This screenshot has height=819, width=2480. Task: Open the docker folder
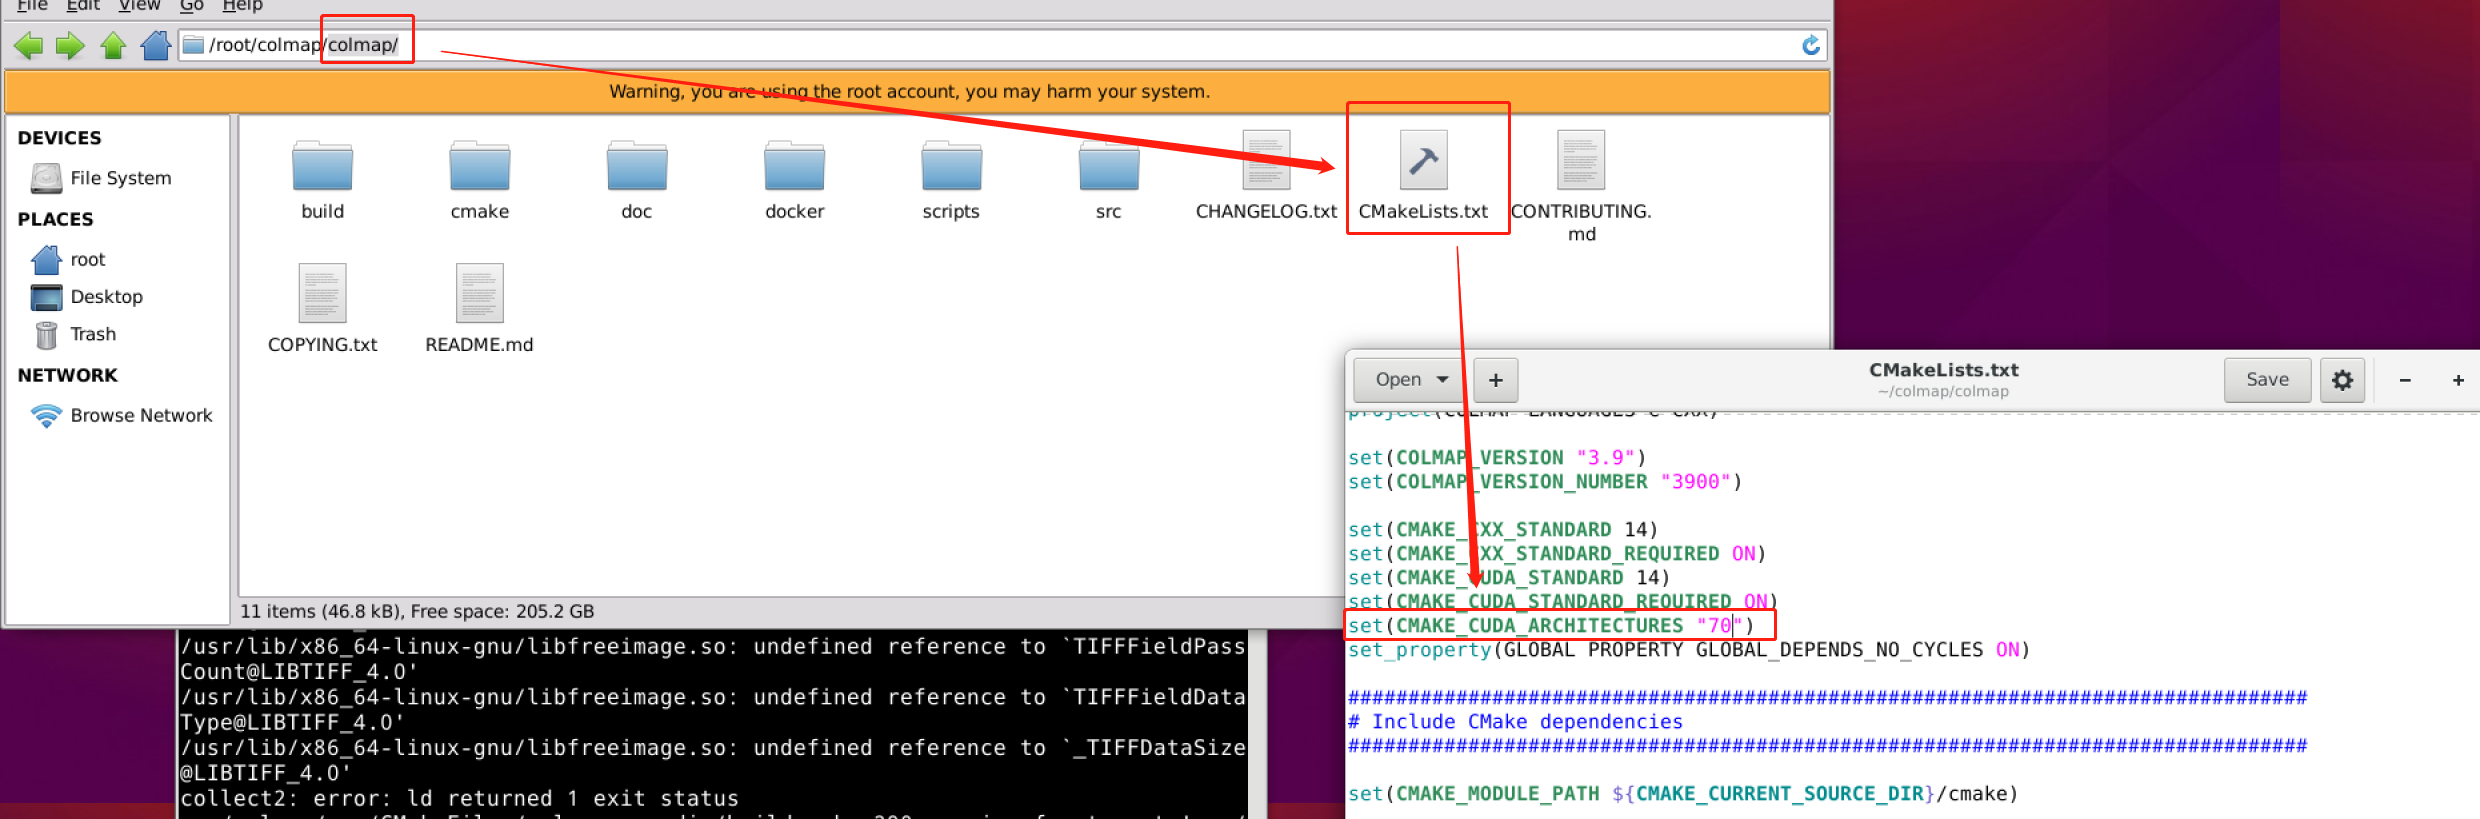pos(794,180)
